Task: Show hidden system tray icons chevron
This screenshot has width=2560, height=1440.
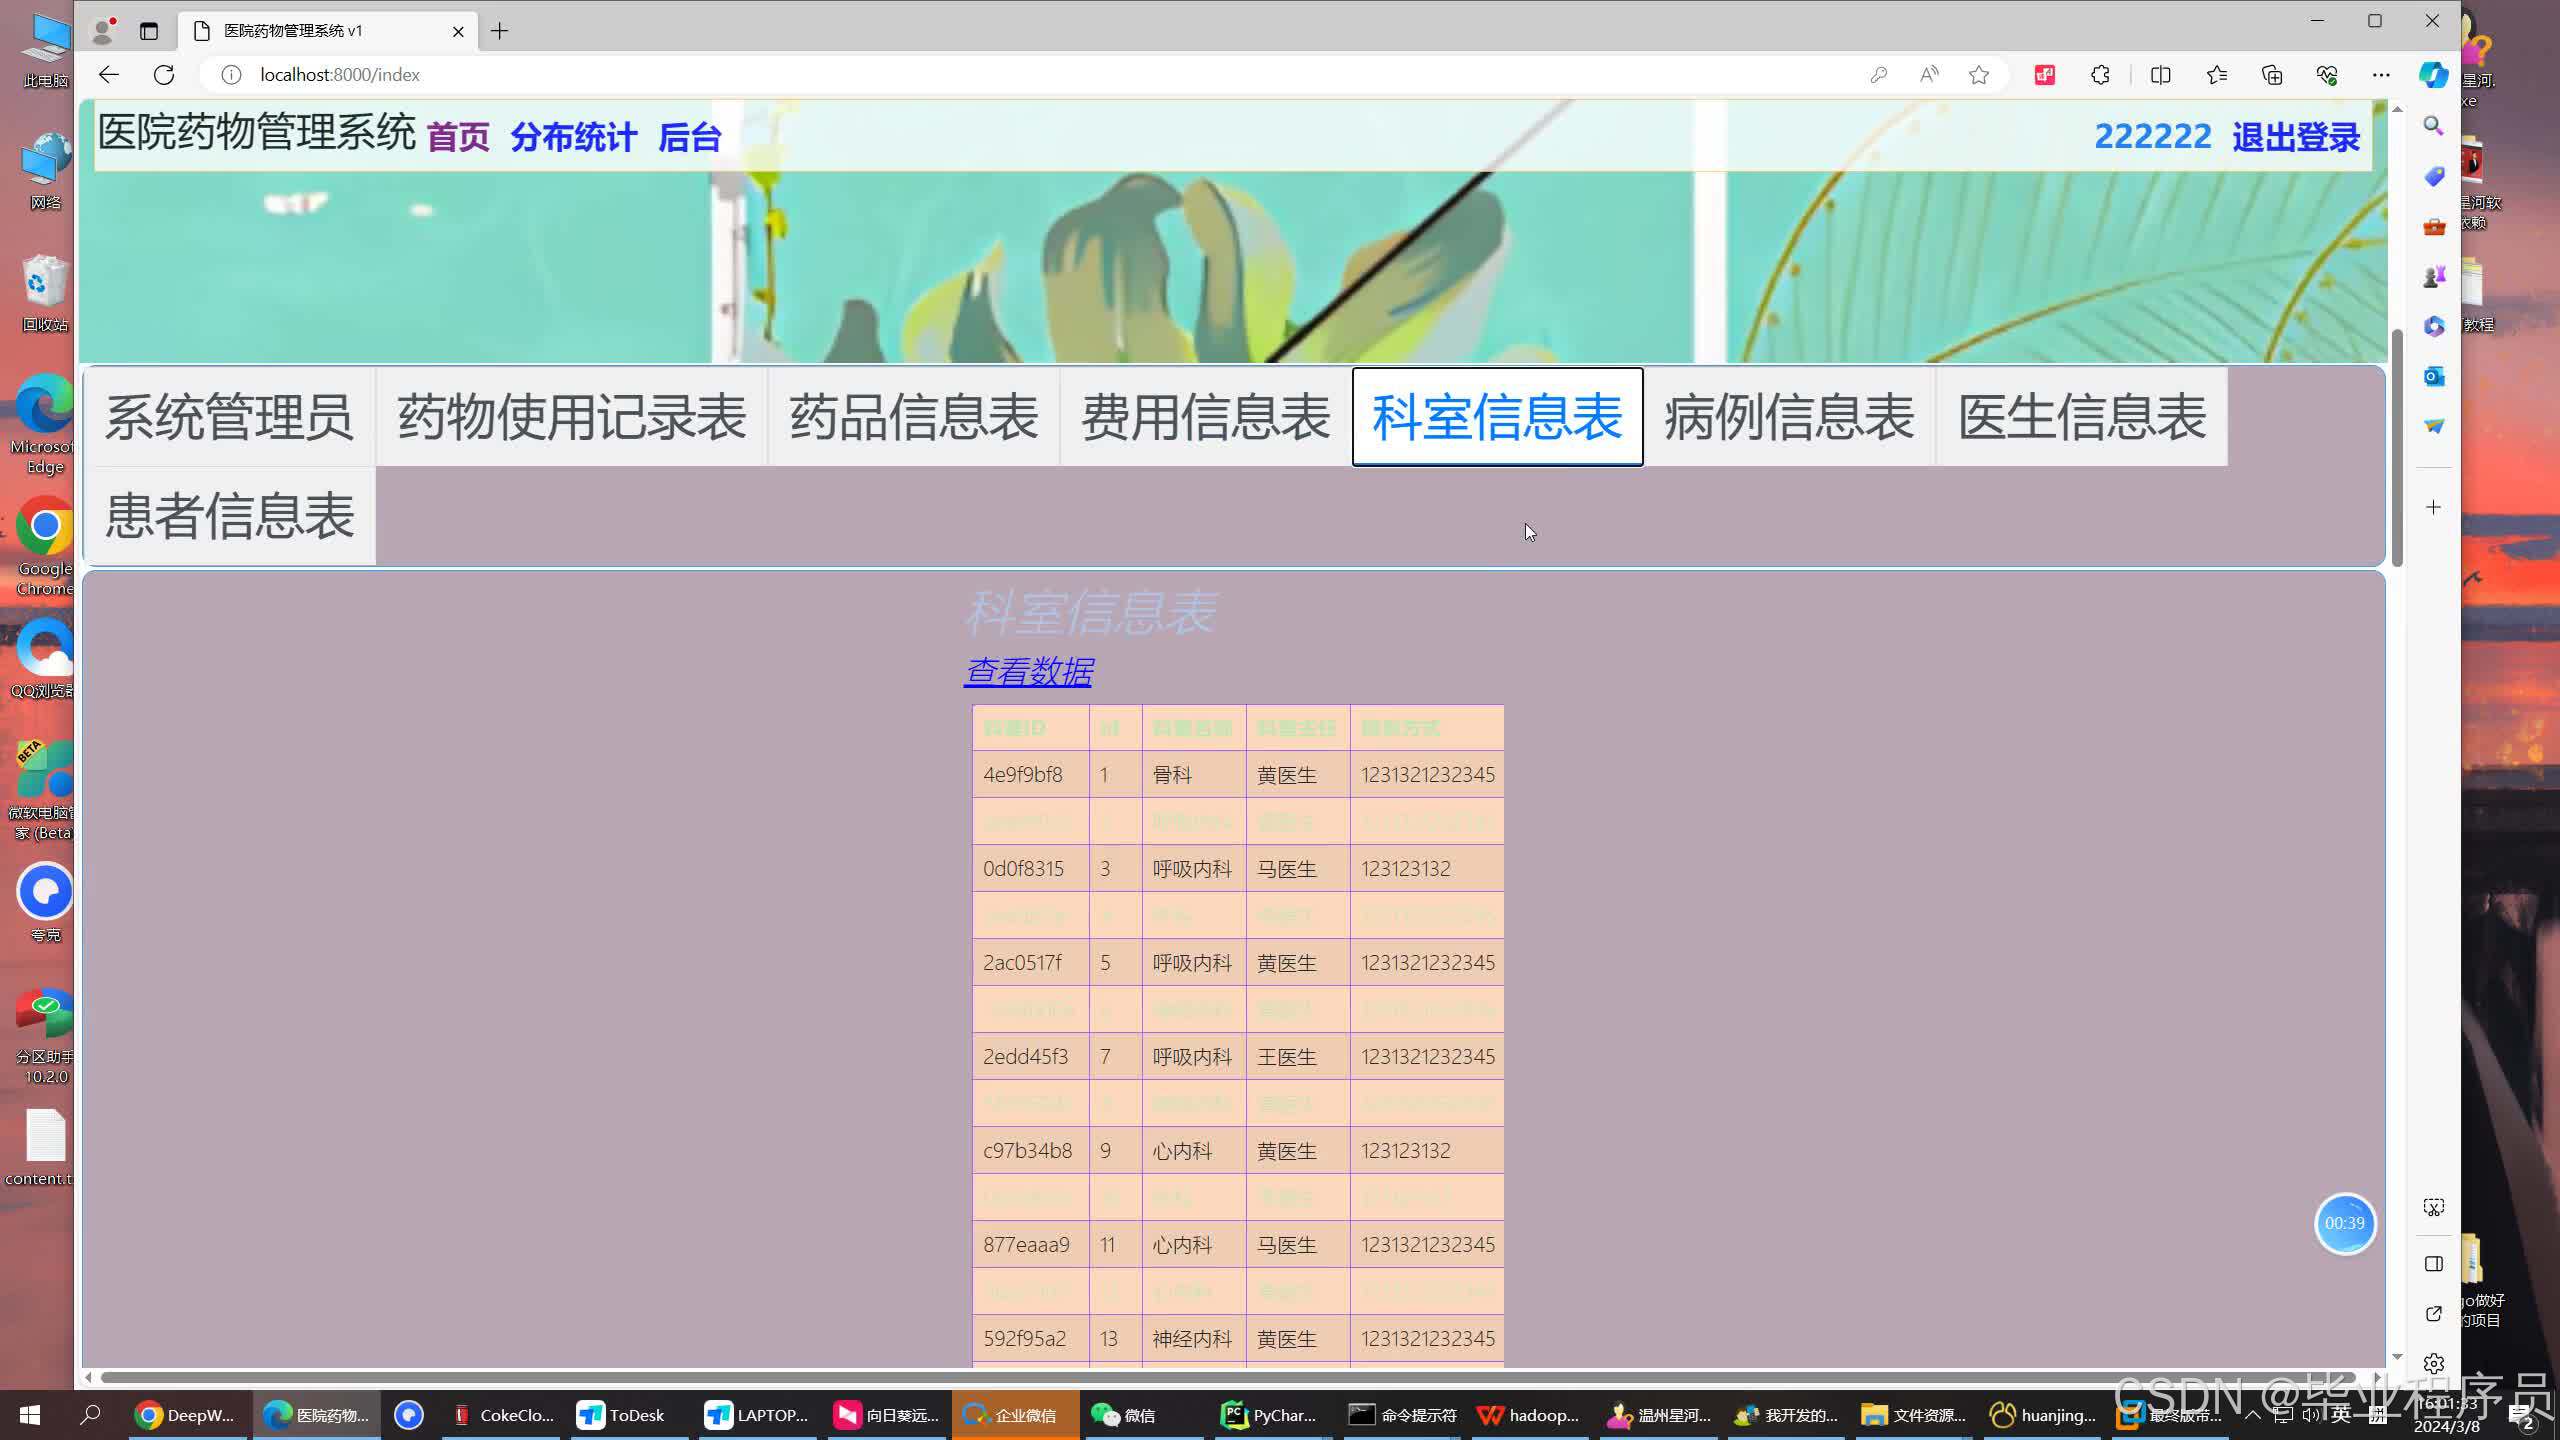Action: pyautogui.click(x=2252, y=1415)
